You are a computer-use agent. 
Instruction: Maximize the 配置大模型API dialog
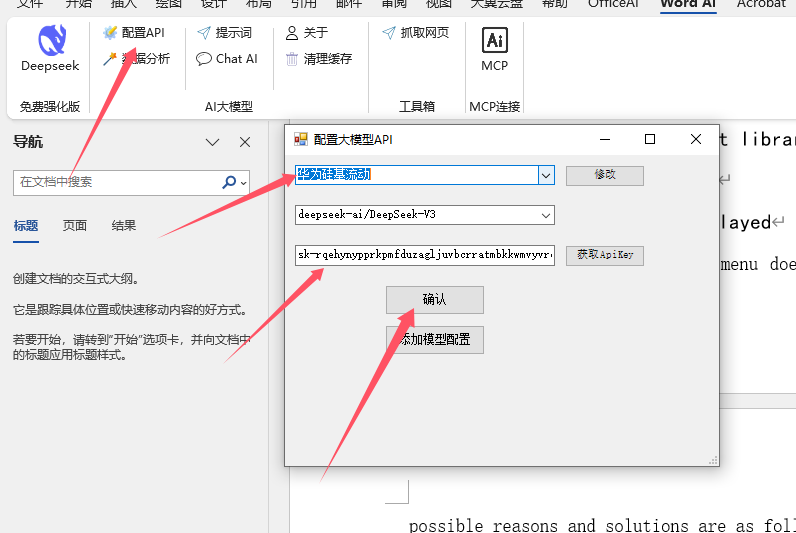point(650,139)
